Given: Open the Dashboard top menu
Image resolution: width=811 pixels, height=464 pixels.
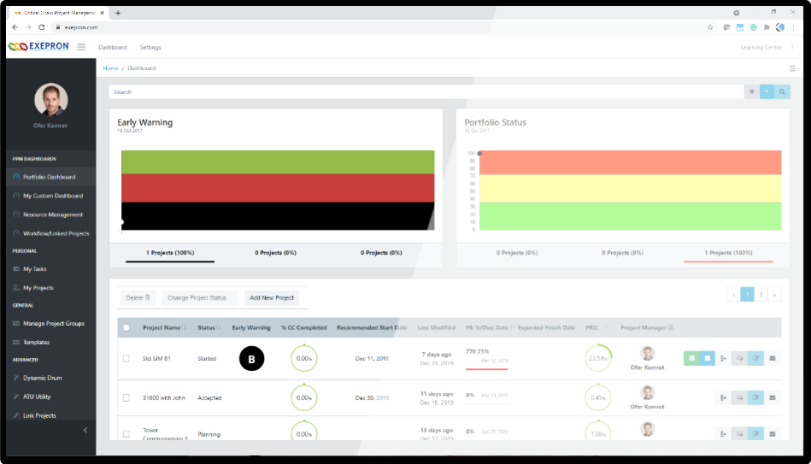Looking at the screenshot, I should [x=113, y=47].
